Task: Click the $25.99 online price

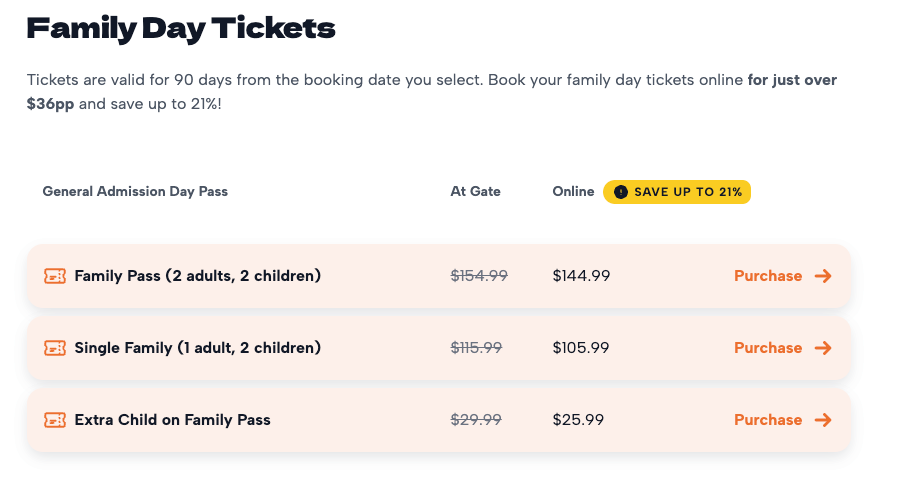Action: (x=578, y=420)
